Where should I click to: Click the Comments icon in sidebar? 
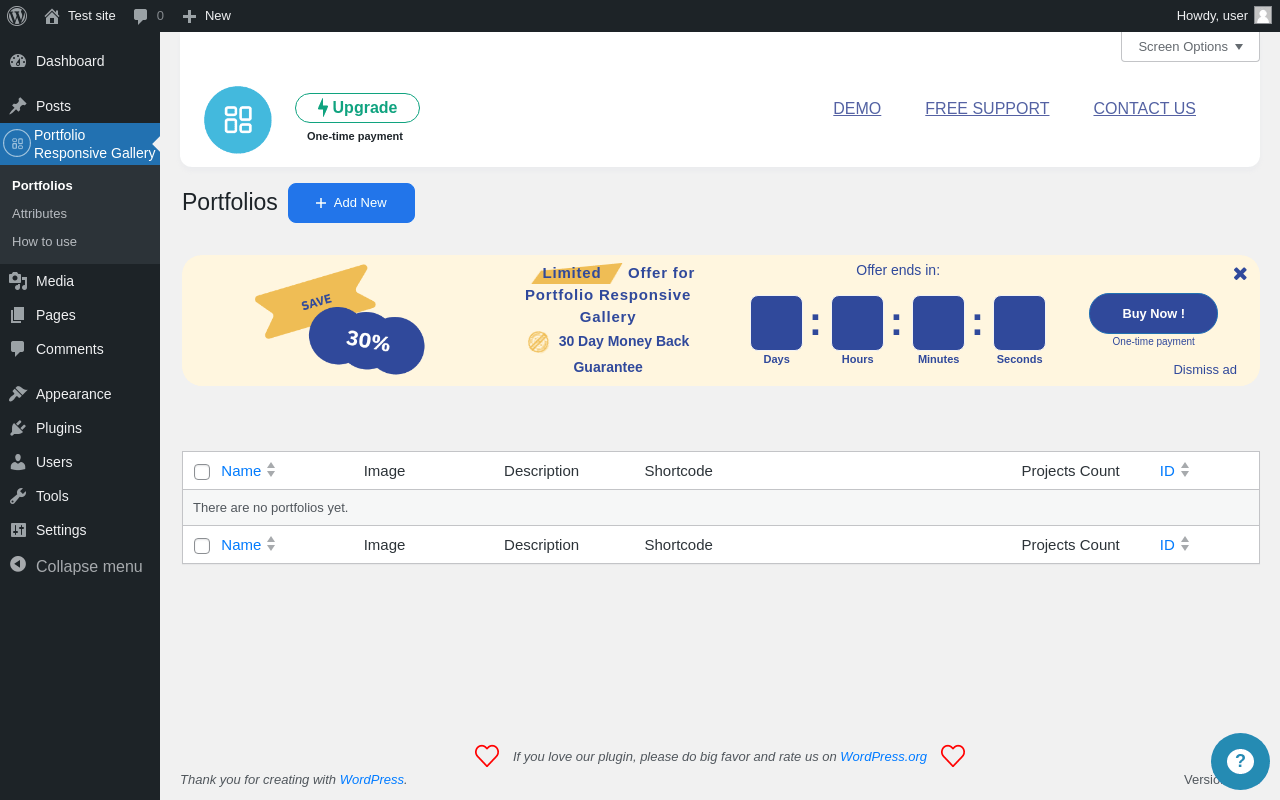click(x=18, y=349)
